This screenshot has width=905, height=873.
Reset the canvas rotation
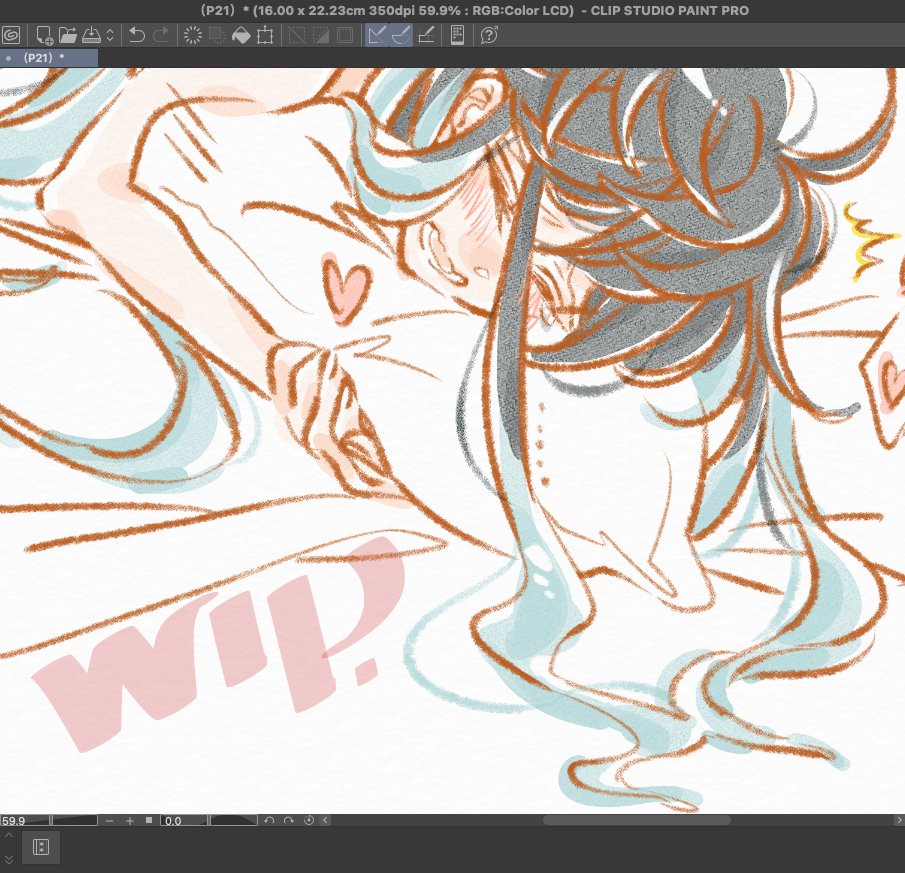309,820
